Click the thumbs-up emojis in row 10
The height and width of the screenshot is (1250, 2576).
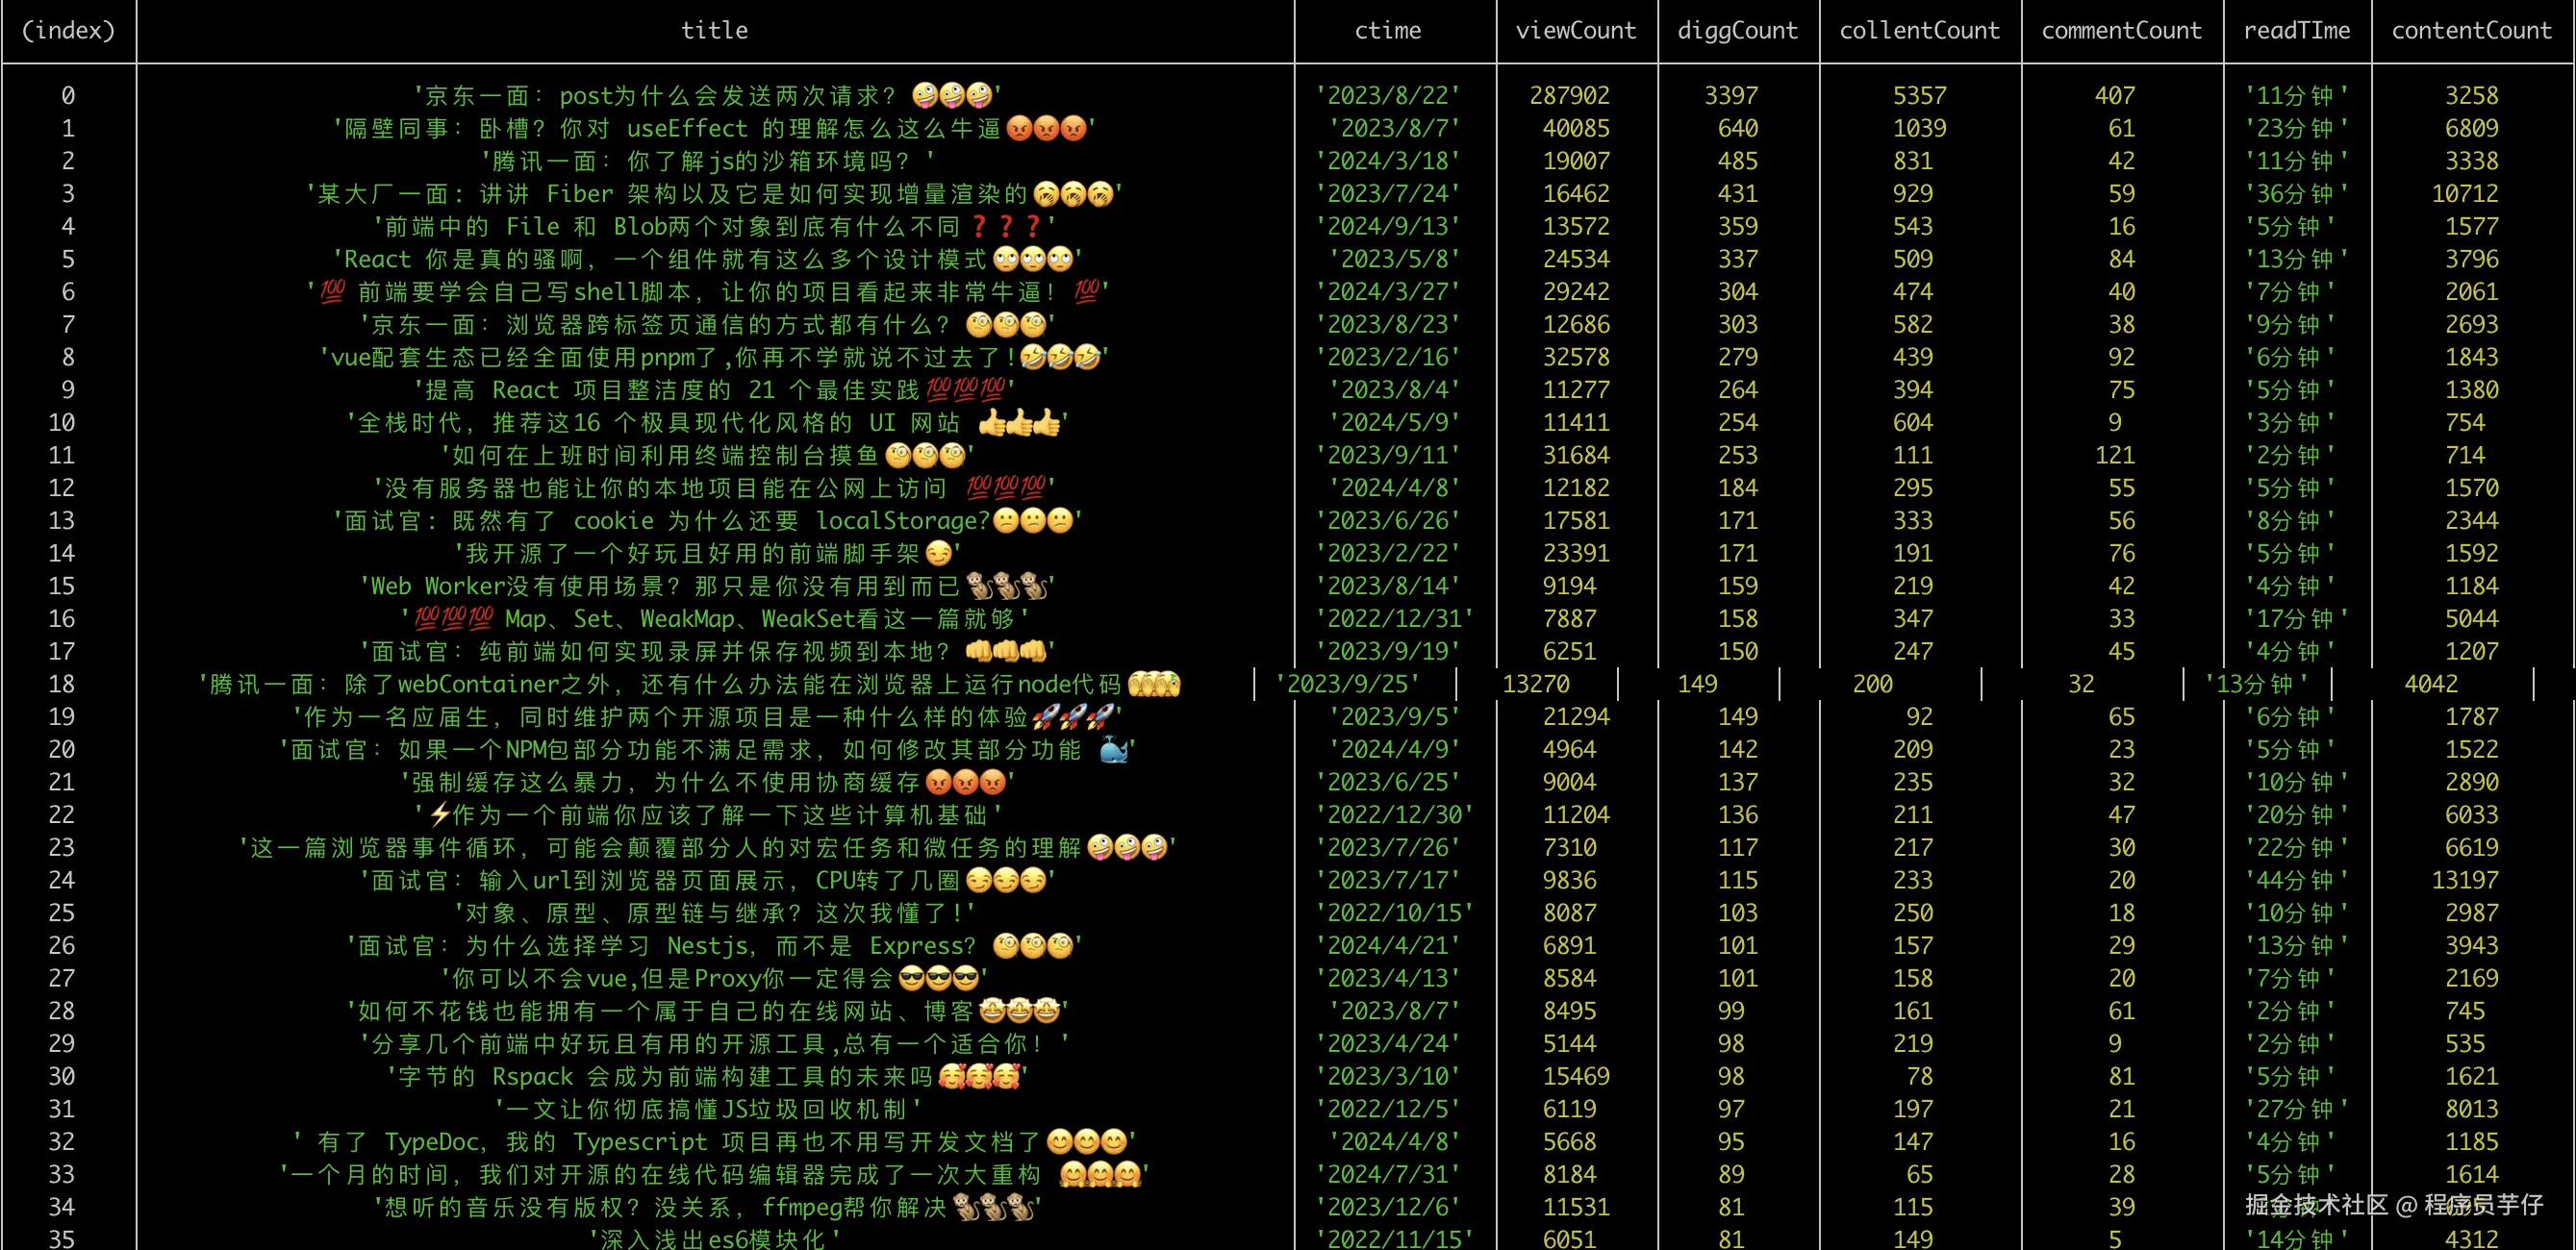coord(1019,423)
